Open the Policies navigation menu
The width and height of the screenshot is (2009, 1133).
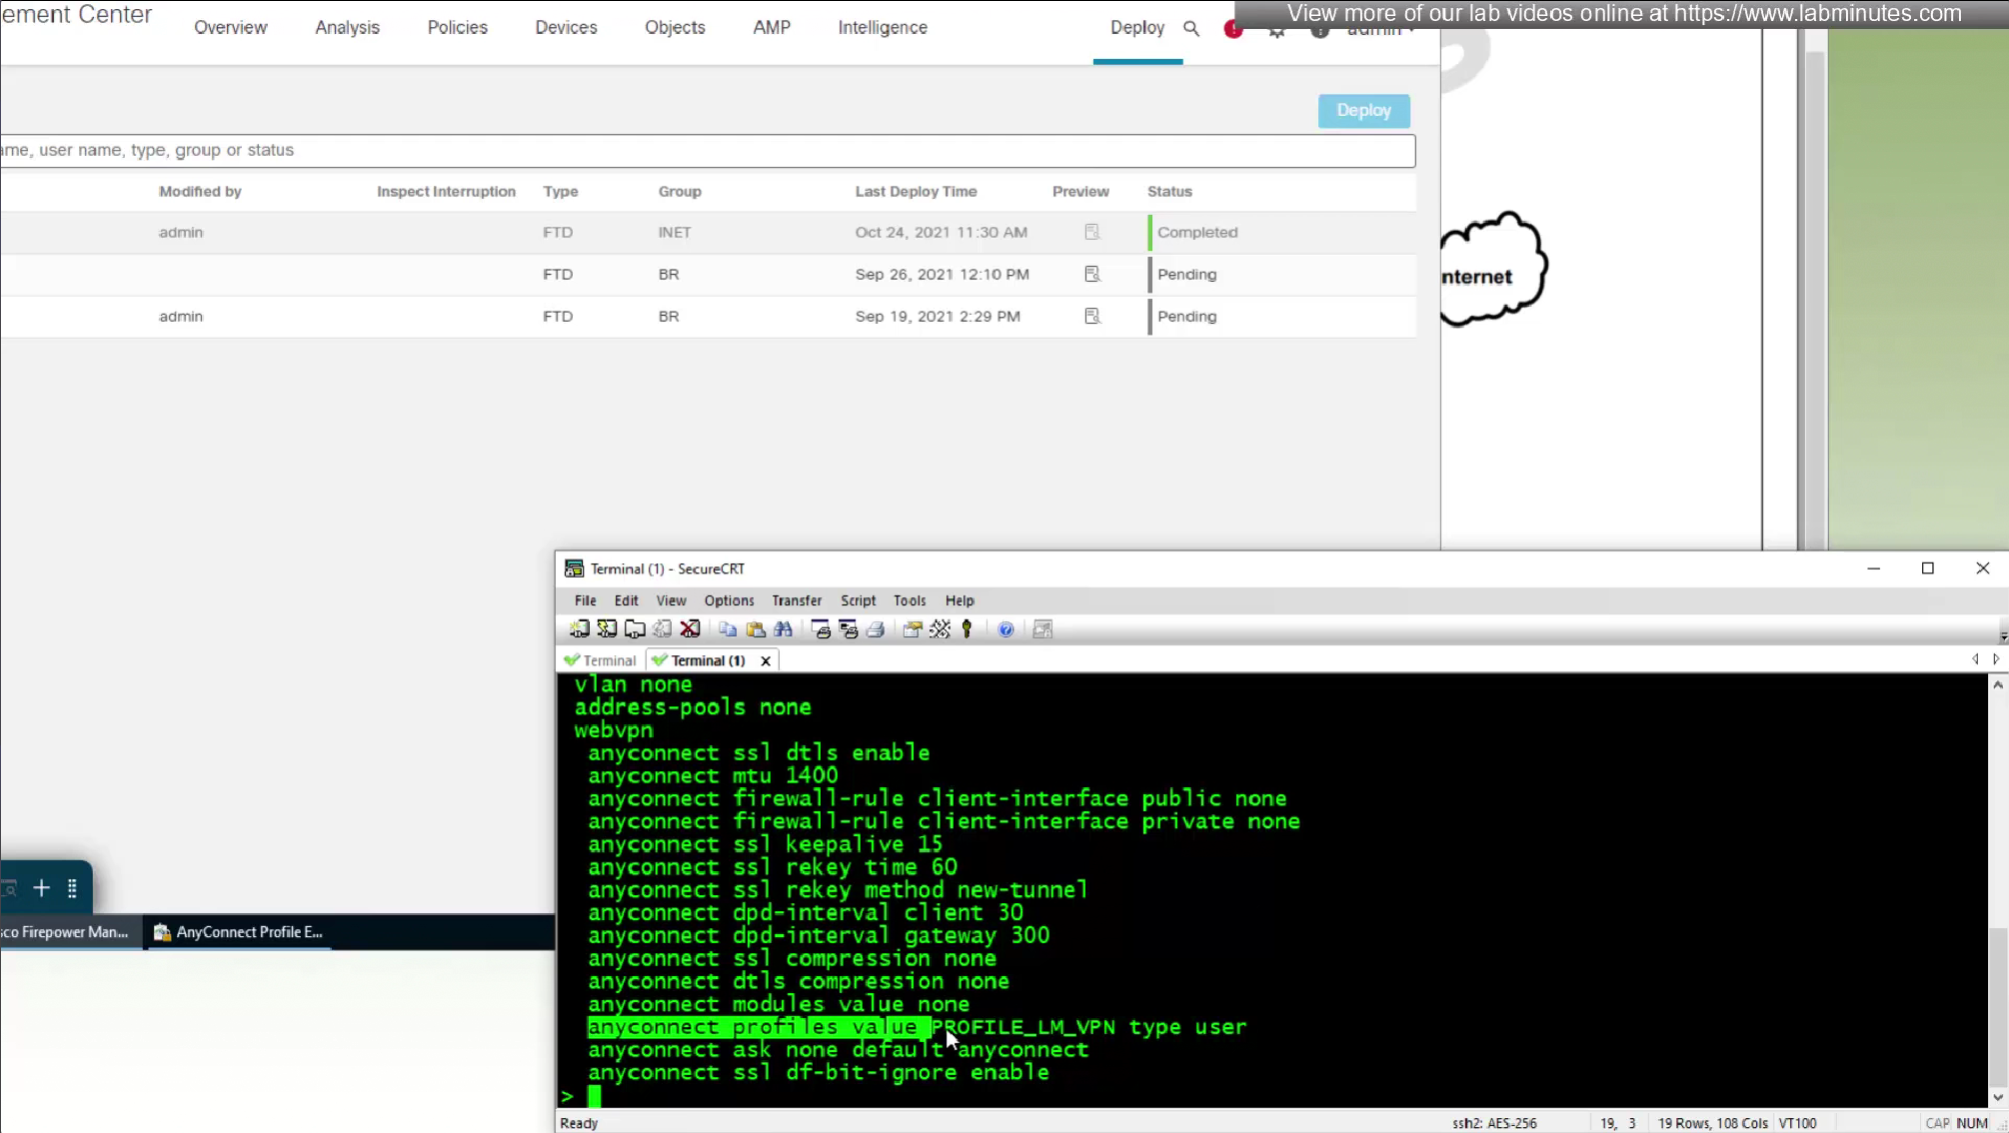[457, 28]
